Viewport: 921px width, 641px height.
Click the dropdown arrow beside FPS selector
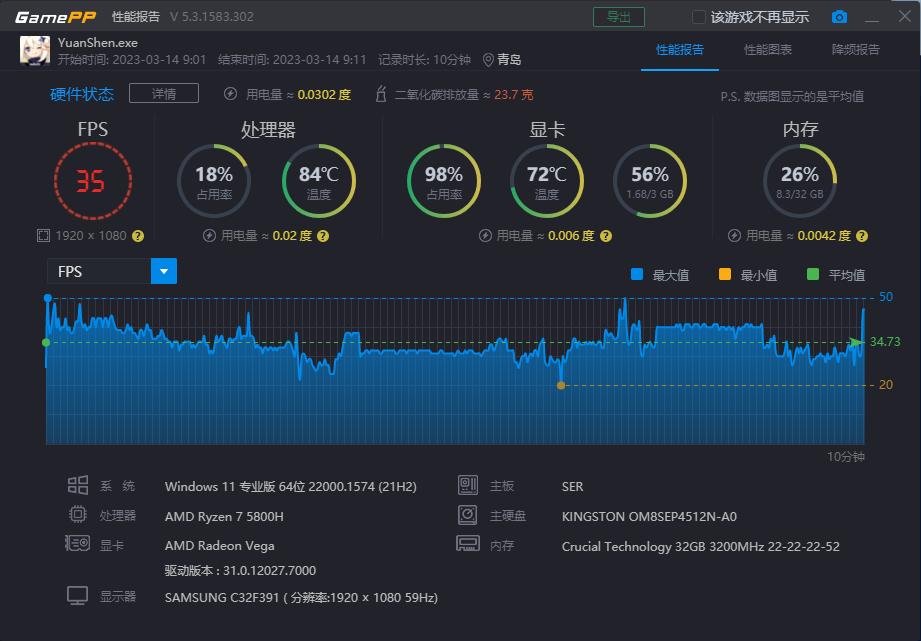[x=163, y=270]
